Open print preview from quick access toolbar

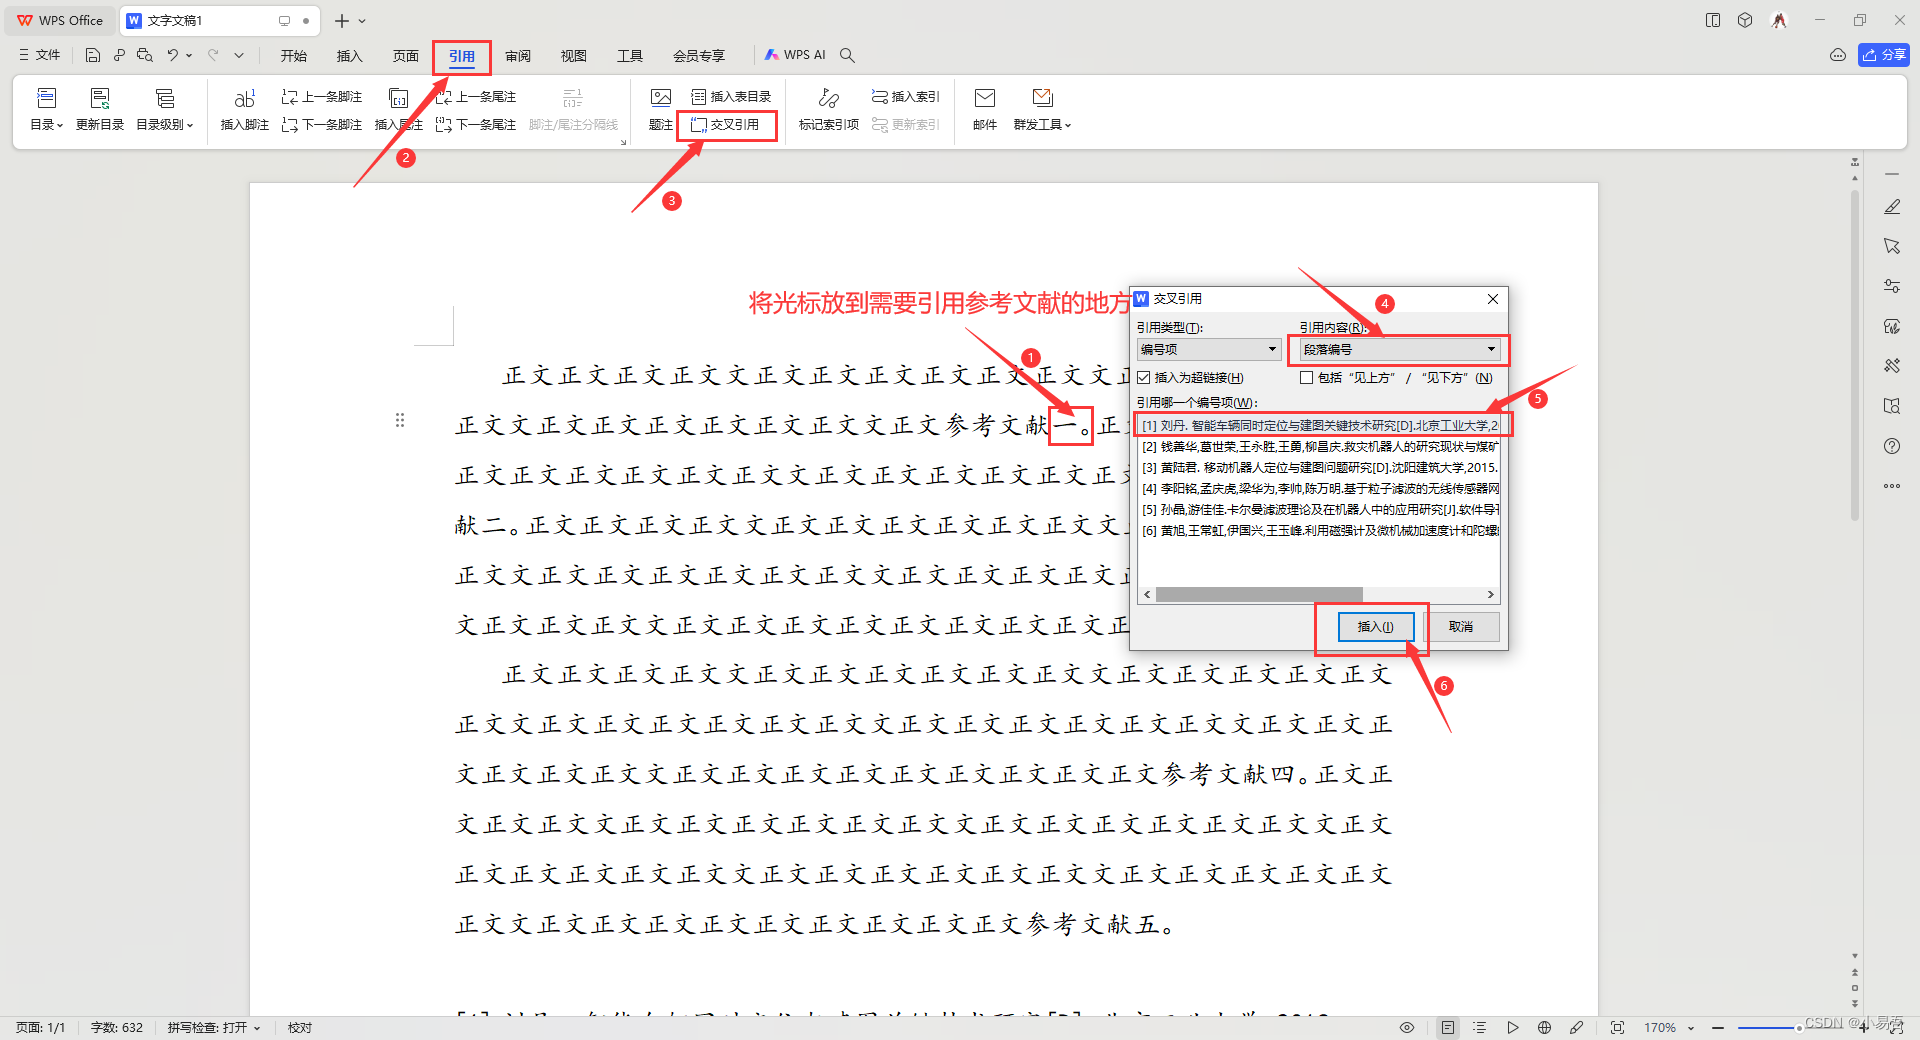[145, 55]
